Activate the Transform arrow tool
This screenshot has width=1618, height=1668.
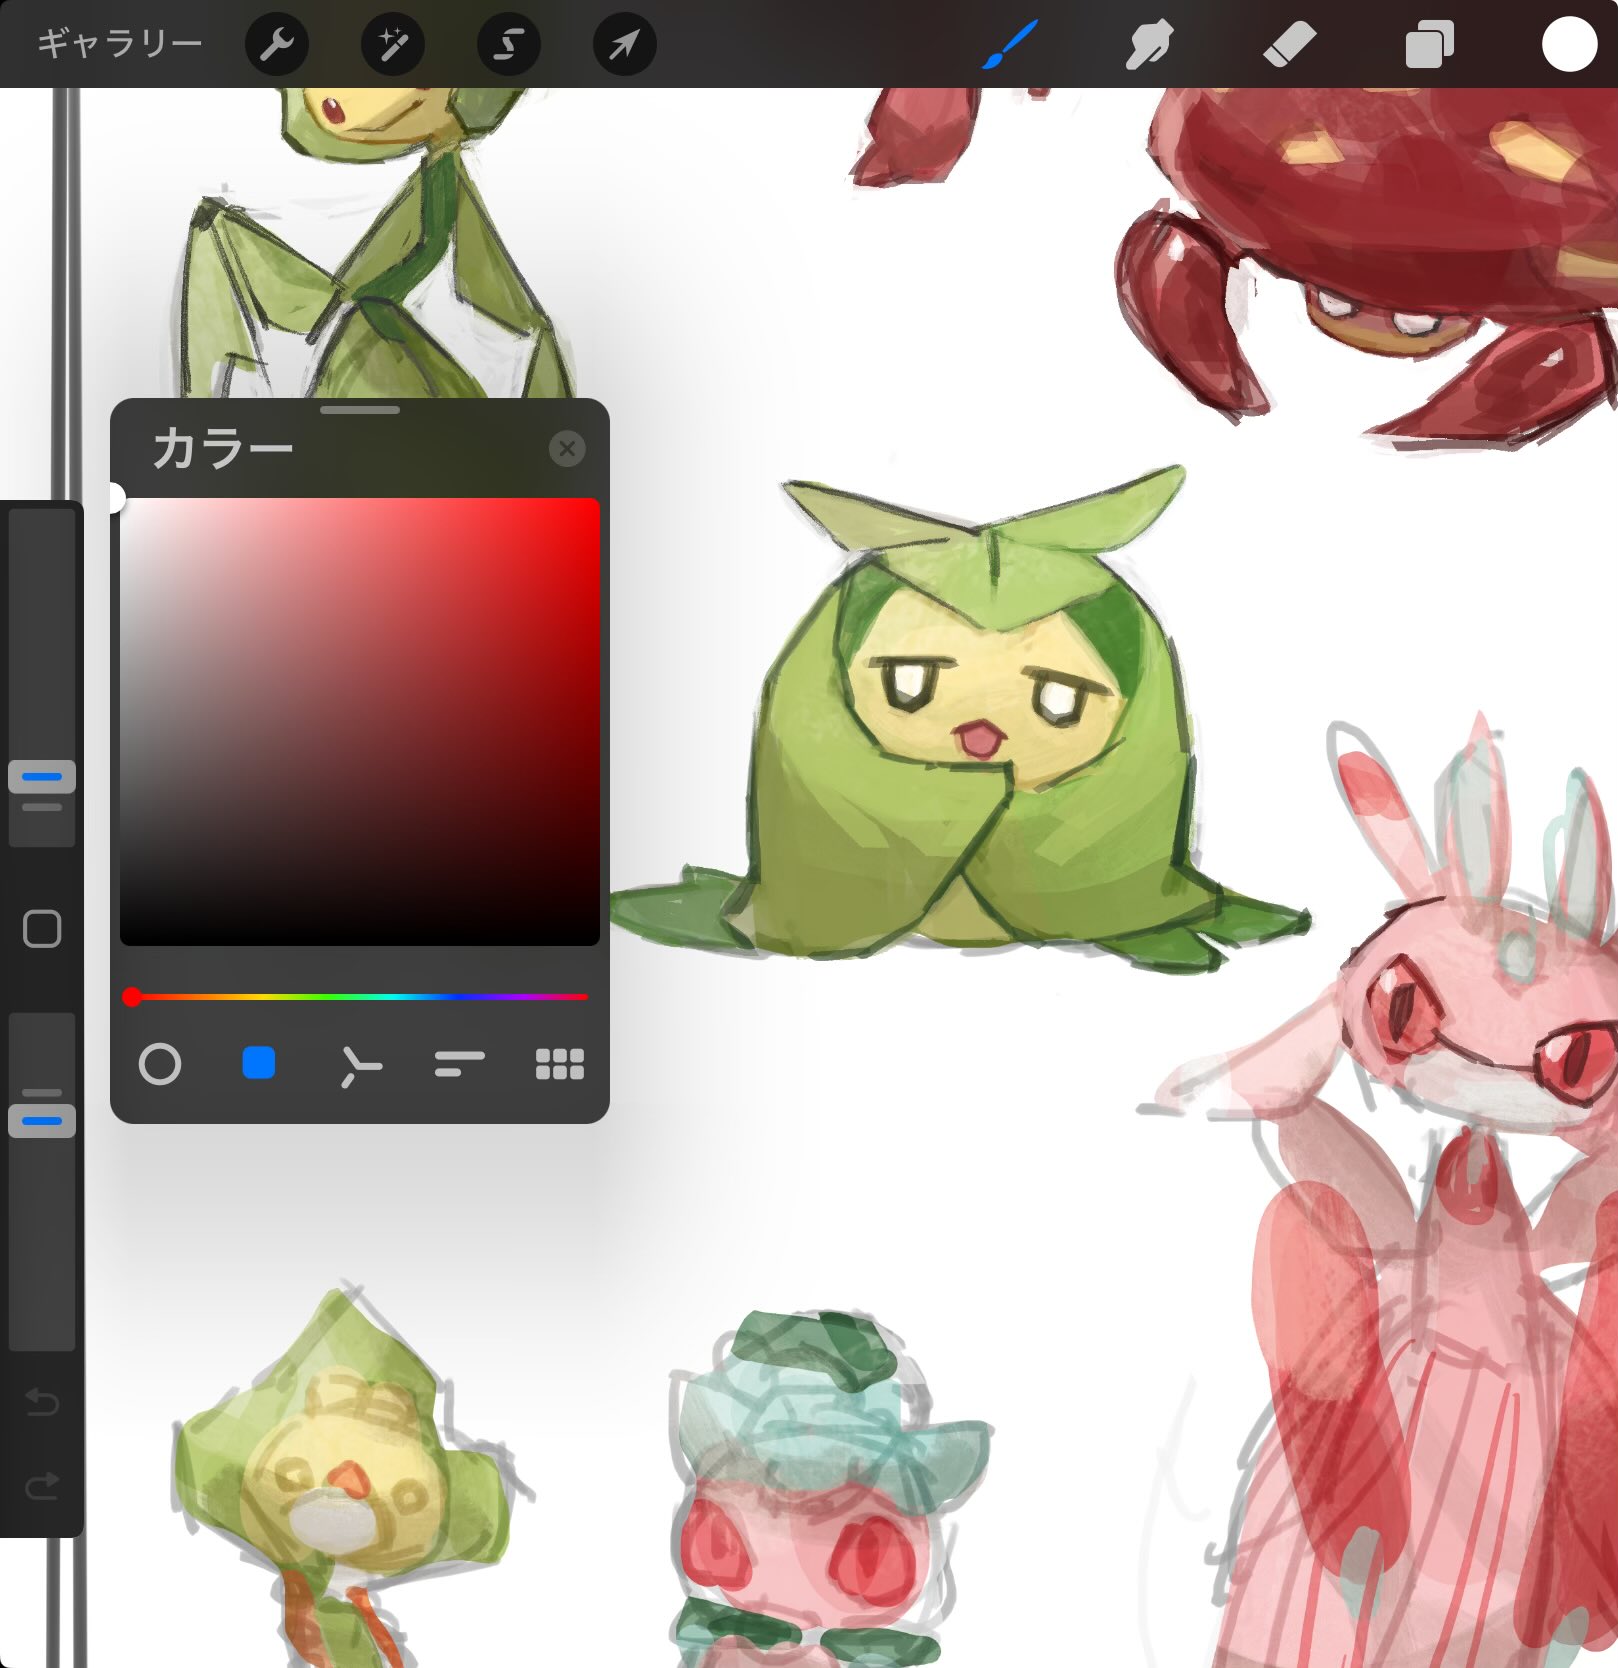click(x=625, y=45)
